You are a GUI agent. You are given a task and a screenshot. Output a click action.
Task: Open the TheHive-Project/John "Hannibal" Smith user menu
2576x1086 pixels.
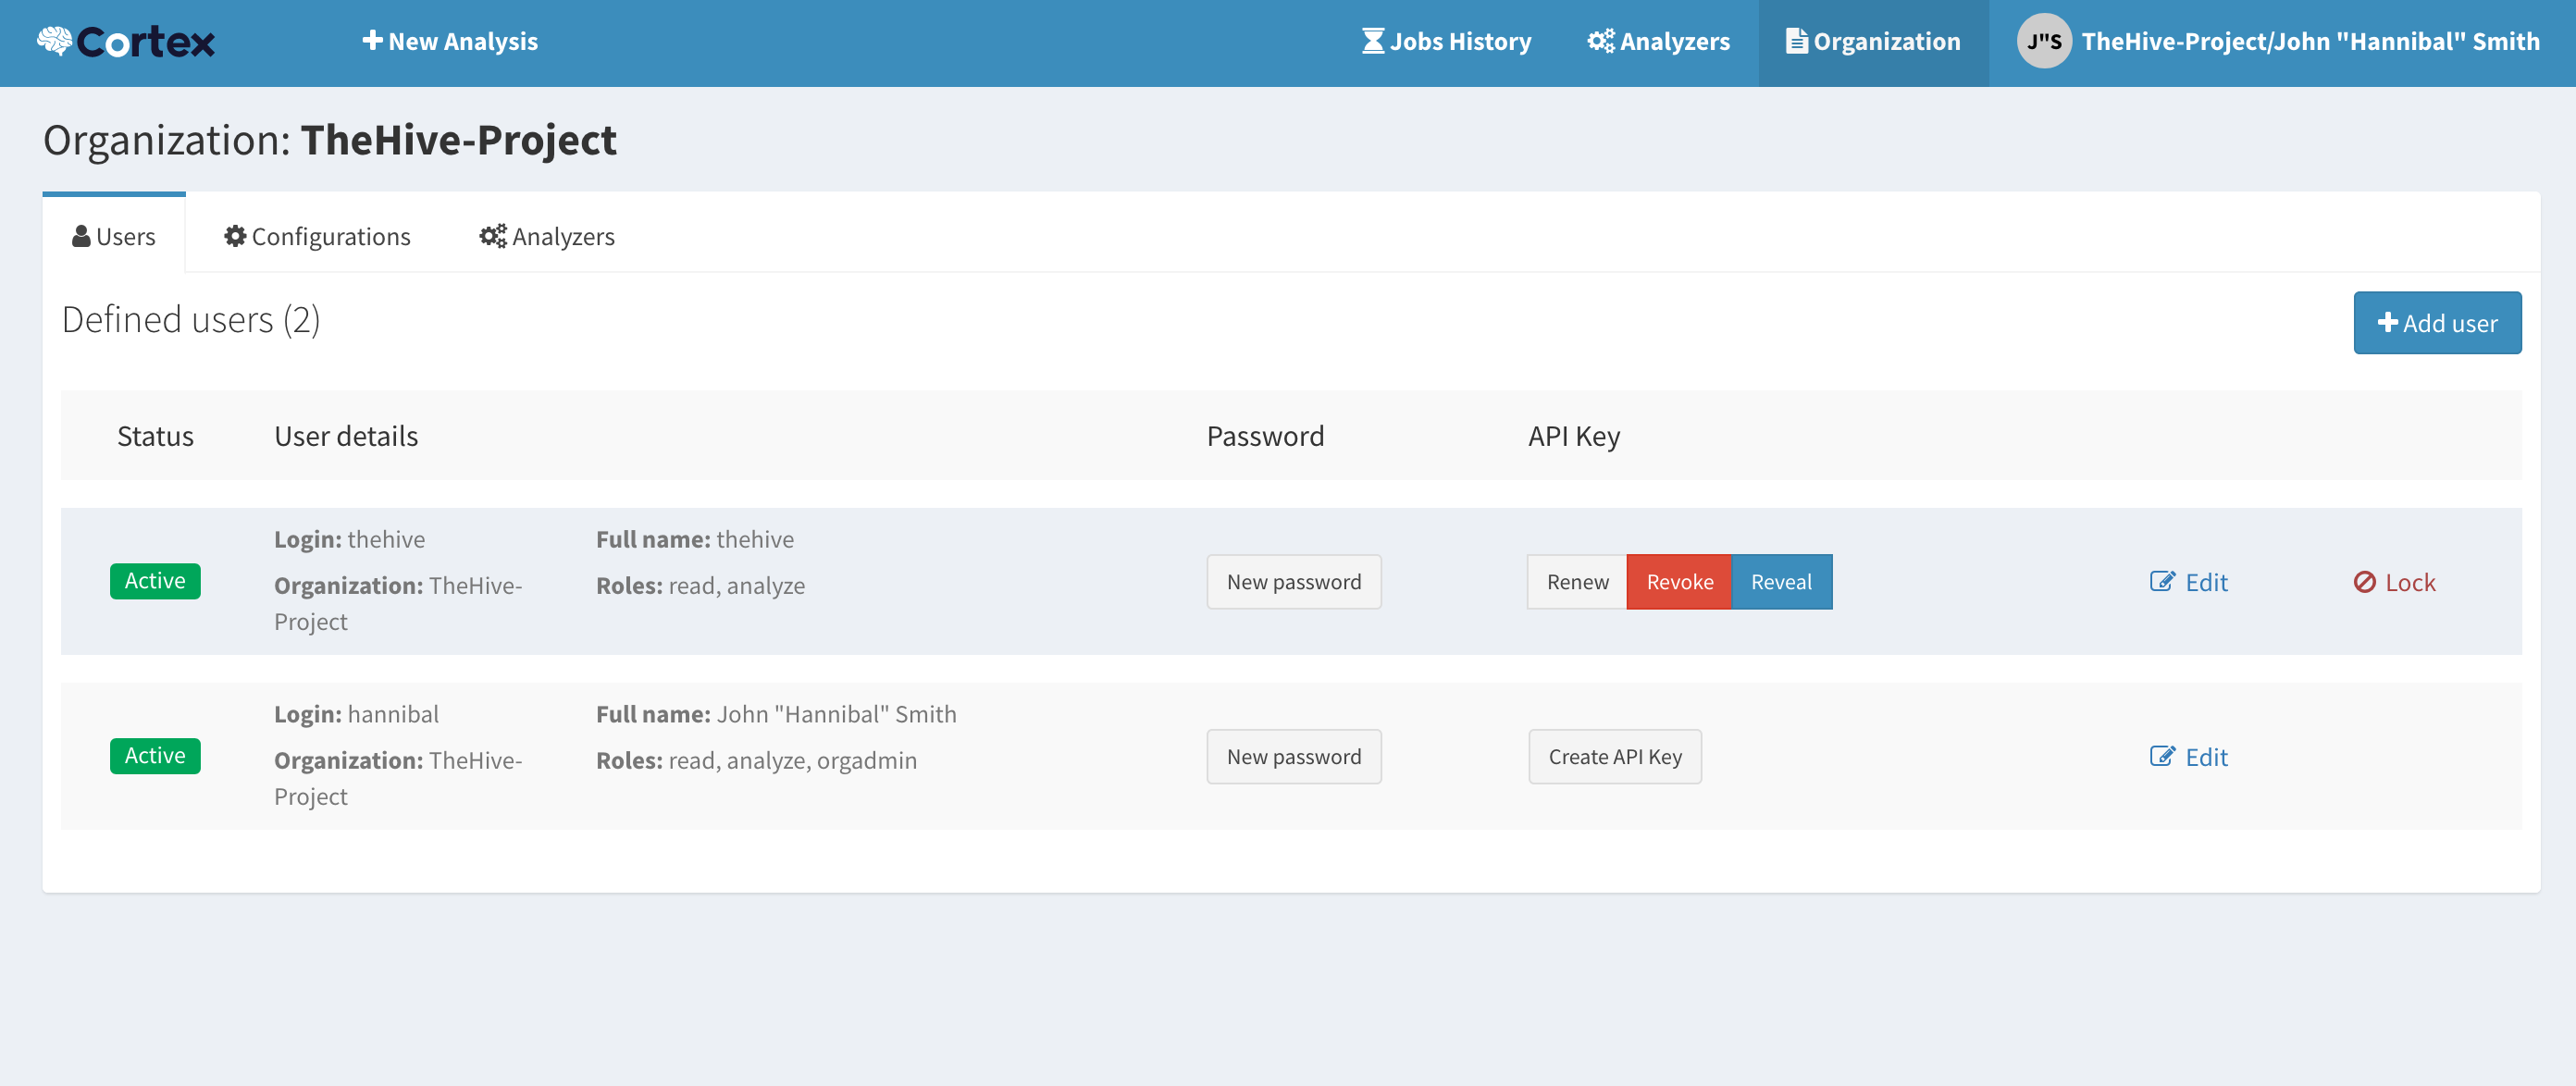[2278, 41]
